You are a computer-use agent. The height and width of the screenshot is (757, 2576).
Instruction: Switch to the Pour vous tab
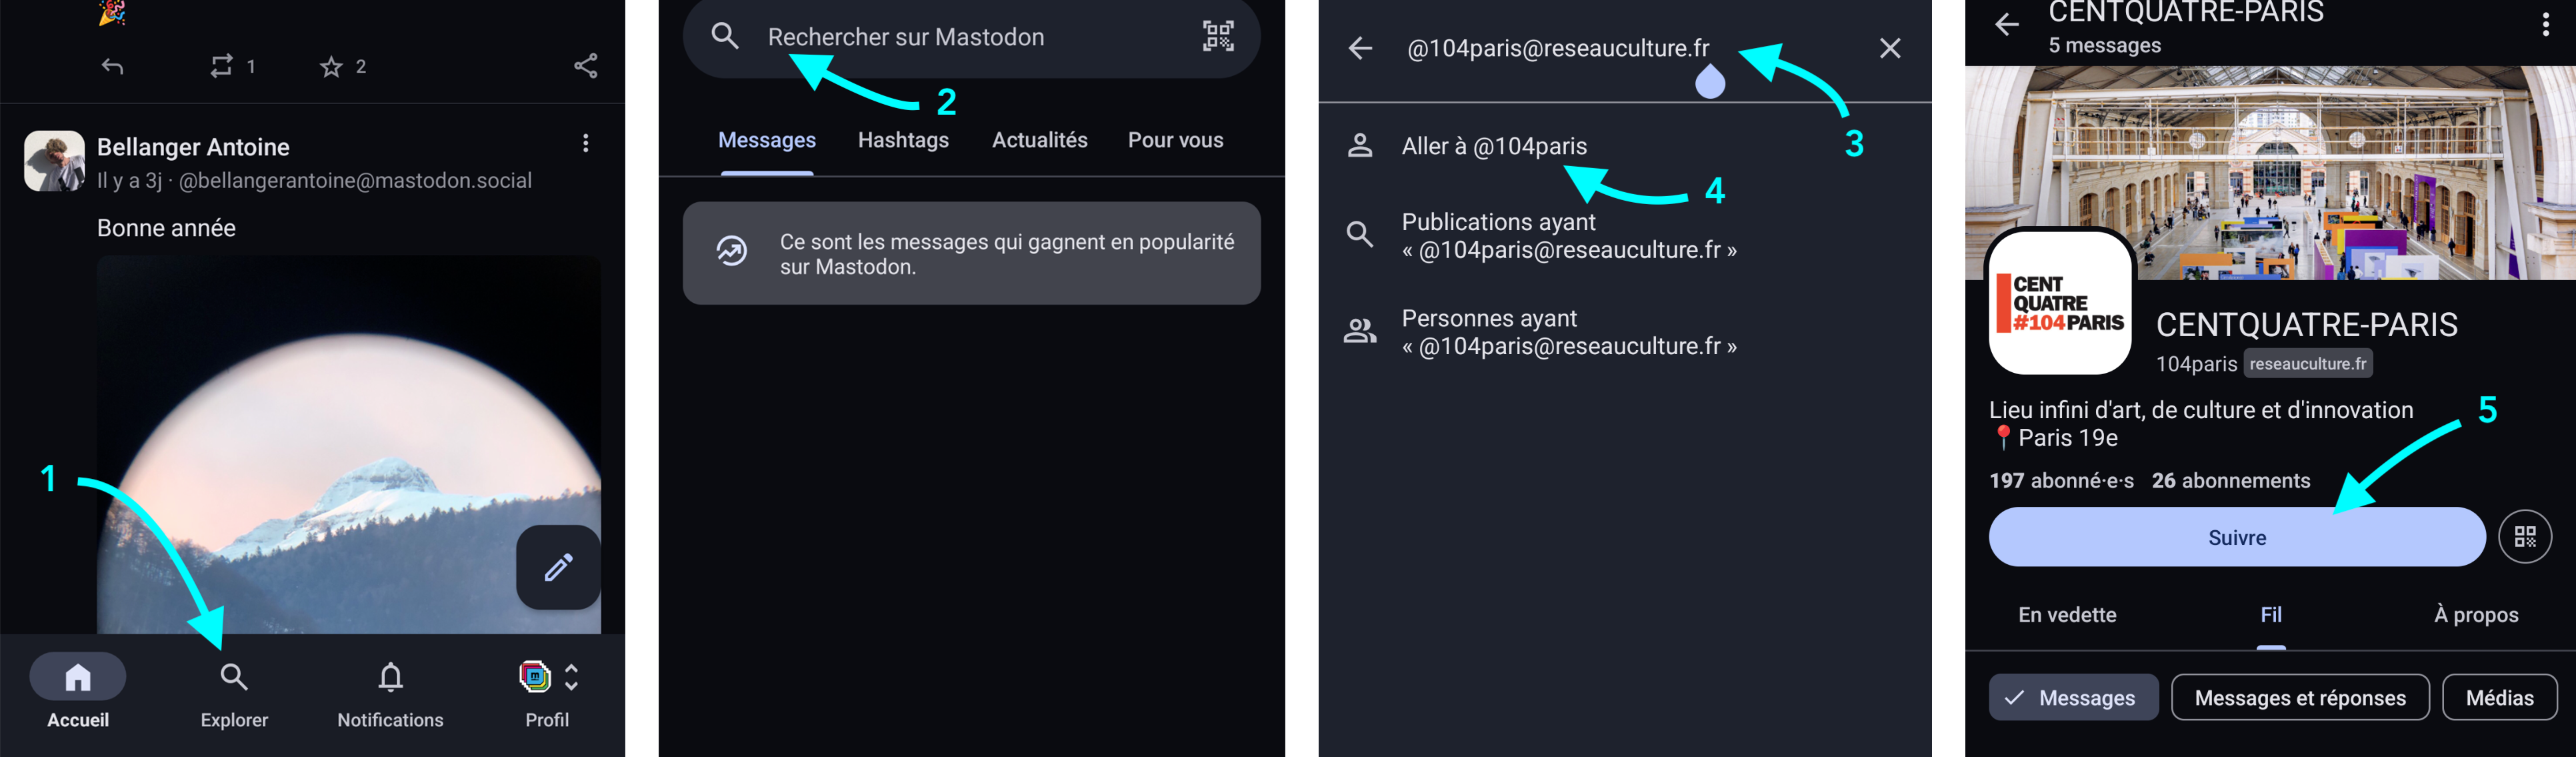1176,140
